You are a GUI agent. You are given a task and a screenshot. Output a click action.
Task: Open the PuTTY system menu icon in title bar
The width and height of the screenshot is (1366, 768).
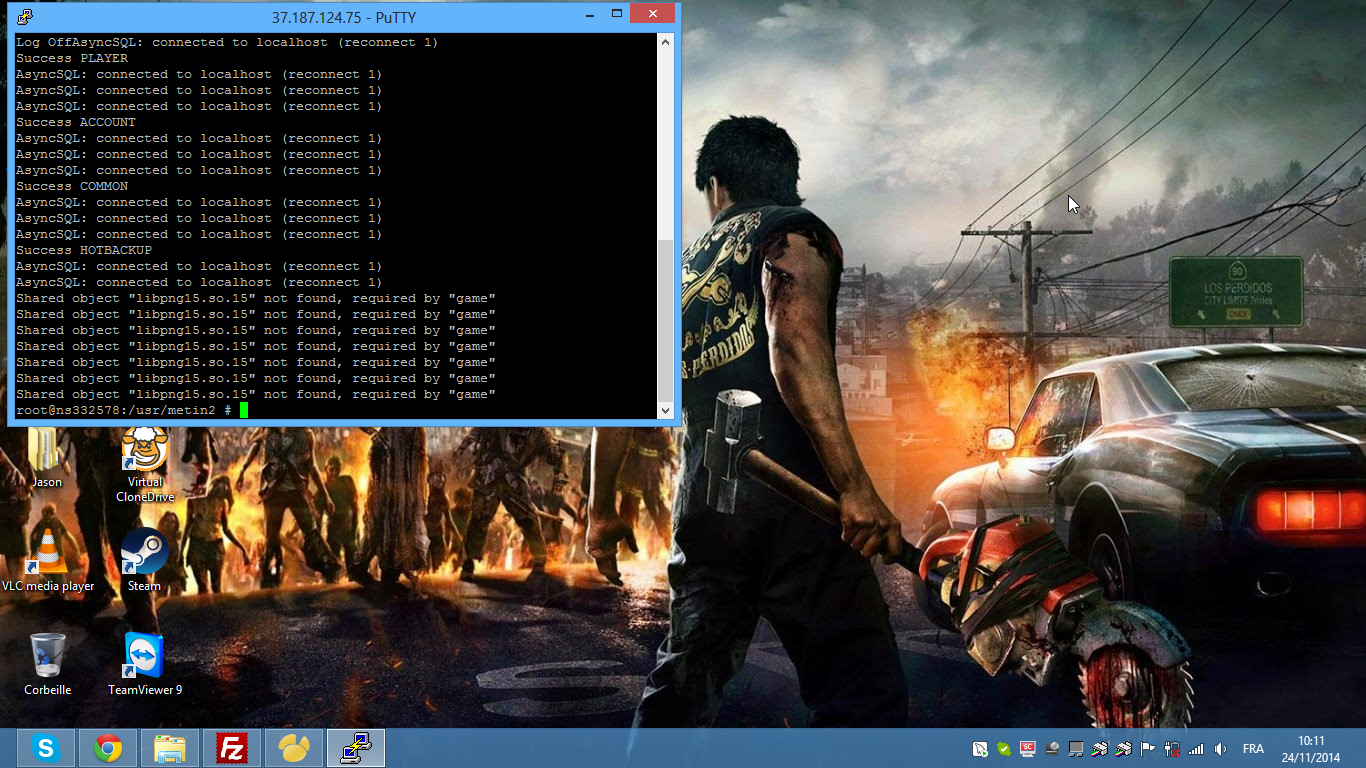coord(24,15)
